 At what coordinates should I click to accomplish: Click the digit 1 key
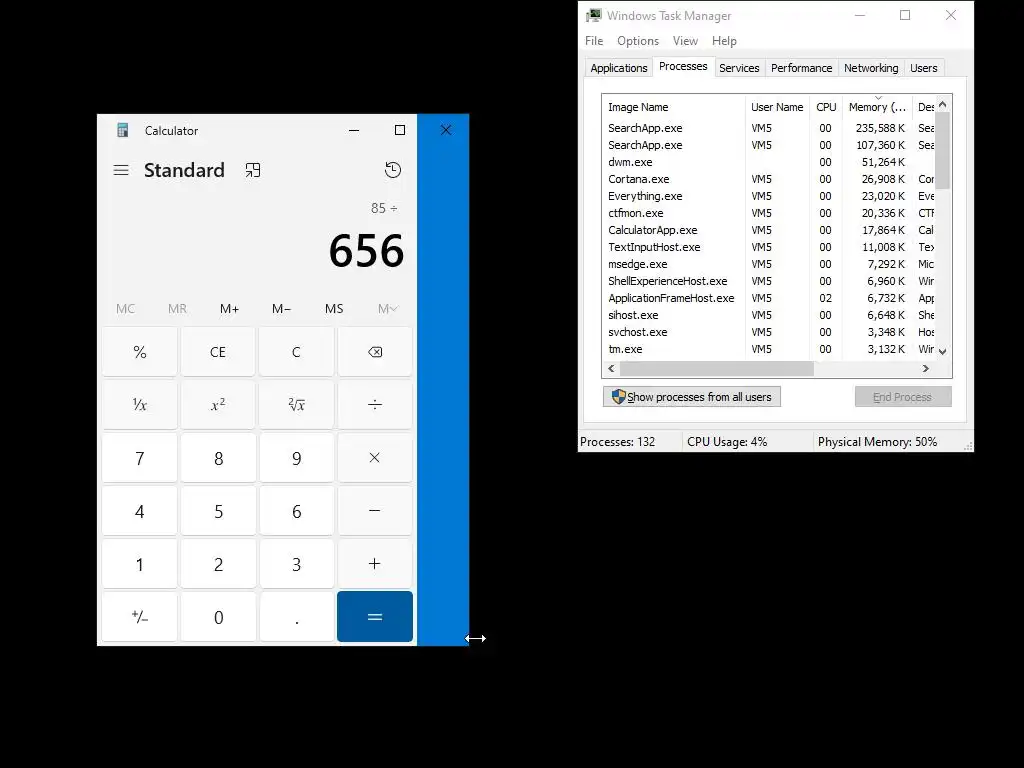pos(140,564)
